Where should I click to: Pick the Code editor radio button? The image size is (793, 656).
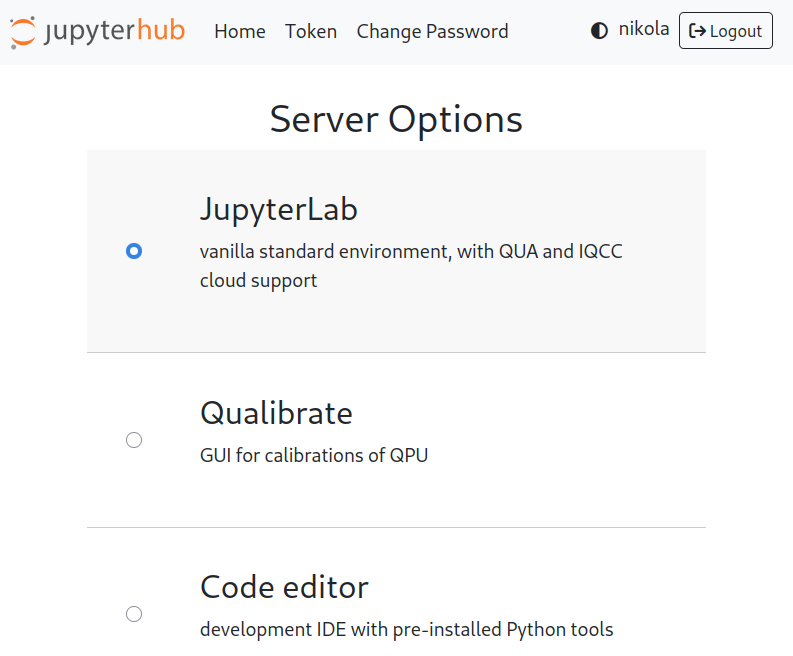(x=134, y=614)
